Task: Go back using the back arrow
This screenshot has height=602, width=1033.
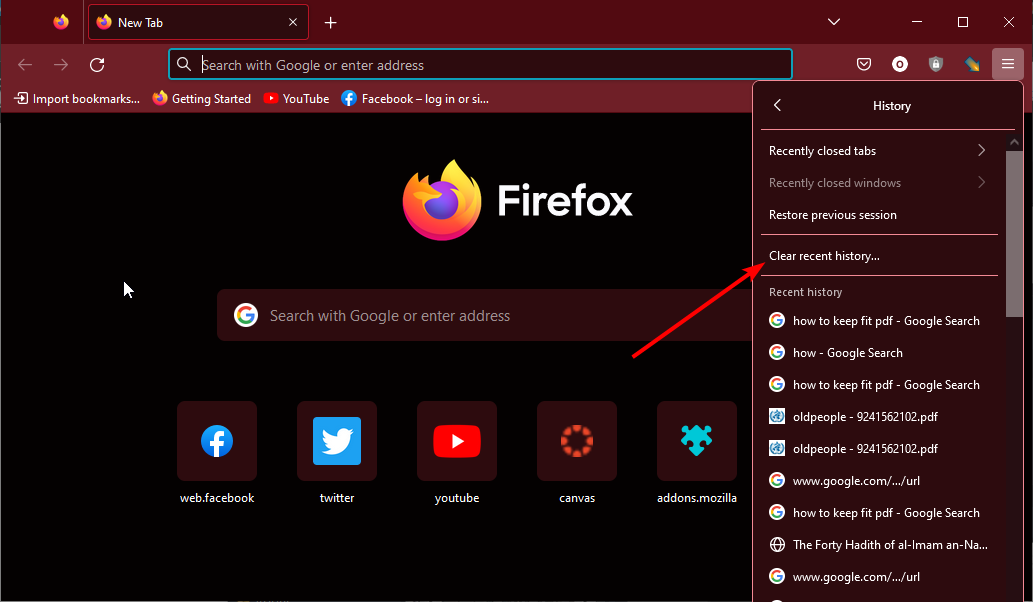Action: pyautogui.click(x=25, y=65)
